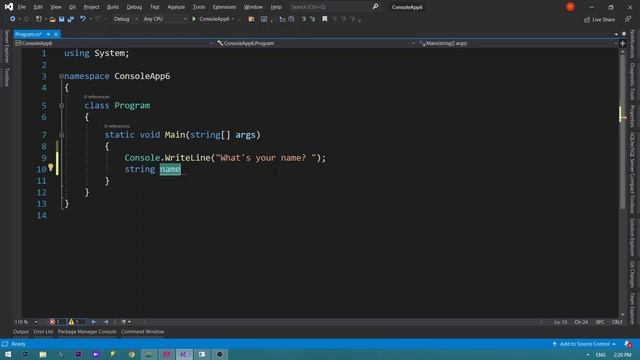Click the next issue right arrow
Screen dimensions: 640x360
[106, 322]
